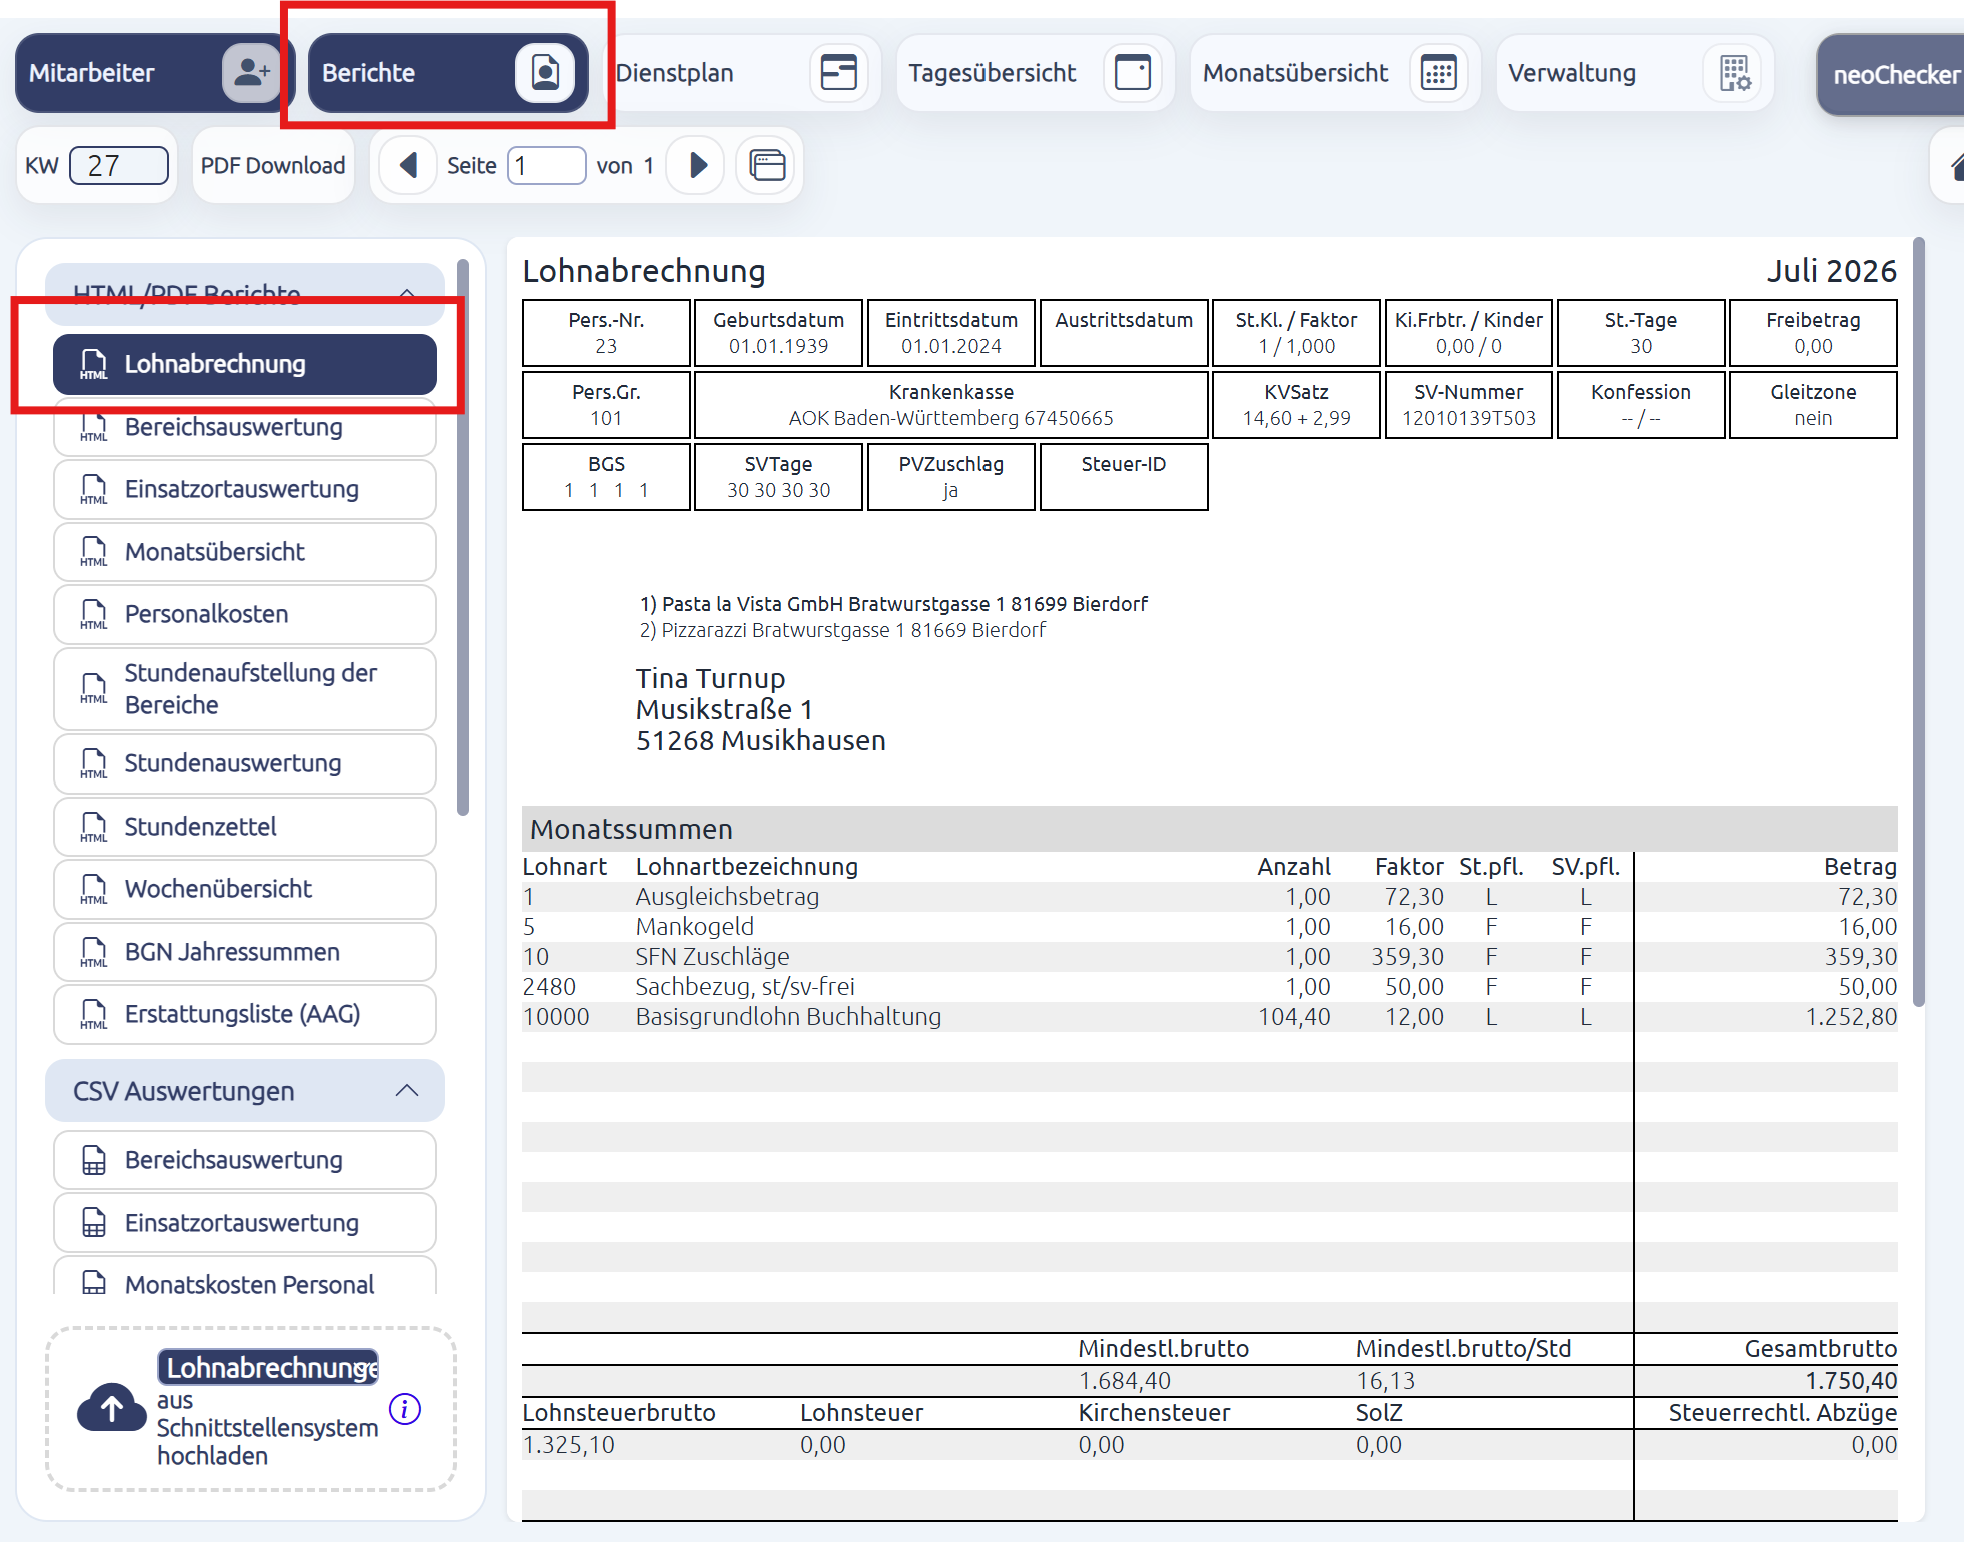Collapse the CSV Auswertungen section
The width and height of the screenshot is (1964, 1542).
(x=407, y=1091)
